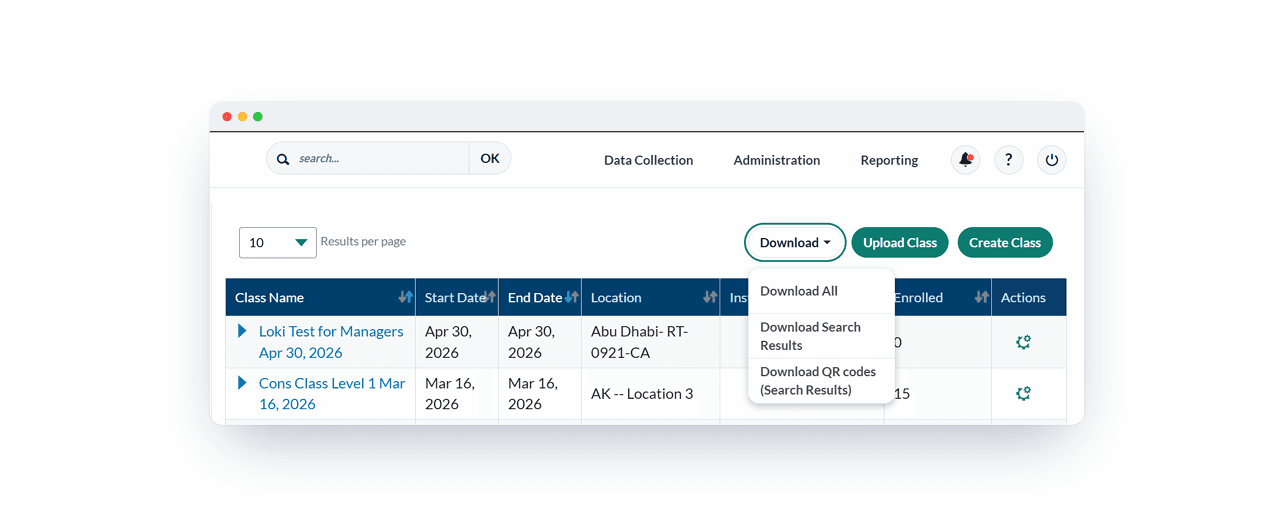Open the help question mark icon

(x=1008, y=159)
